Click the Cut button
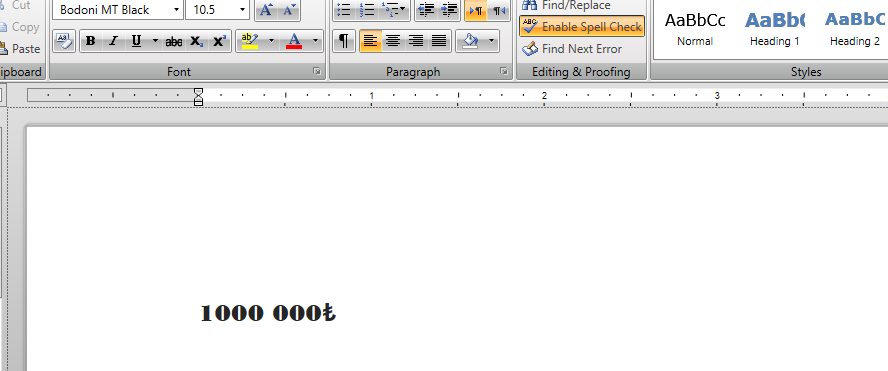The width and height of the screenshot is (888, 371). 16,6
